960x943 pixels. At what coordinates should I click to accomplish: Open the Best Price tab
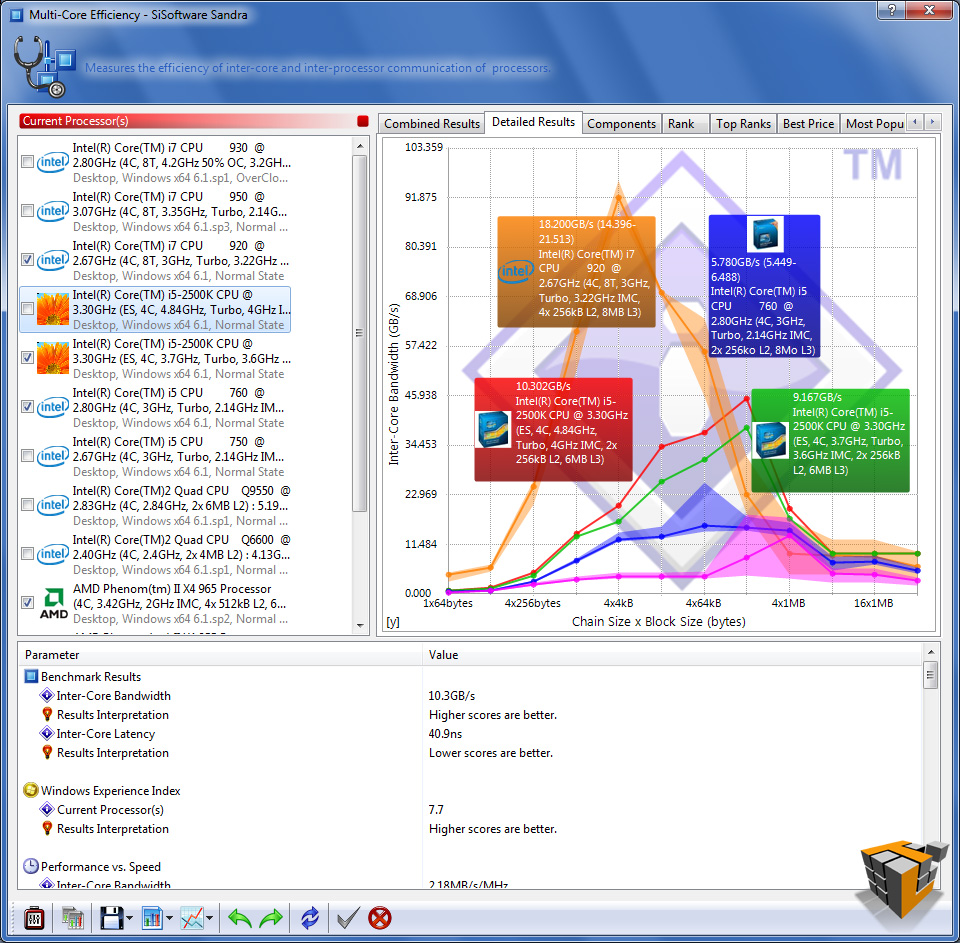[808, 124]
